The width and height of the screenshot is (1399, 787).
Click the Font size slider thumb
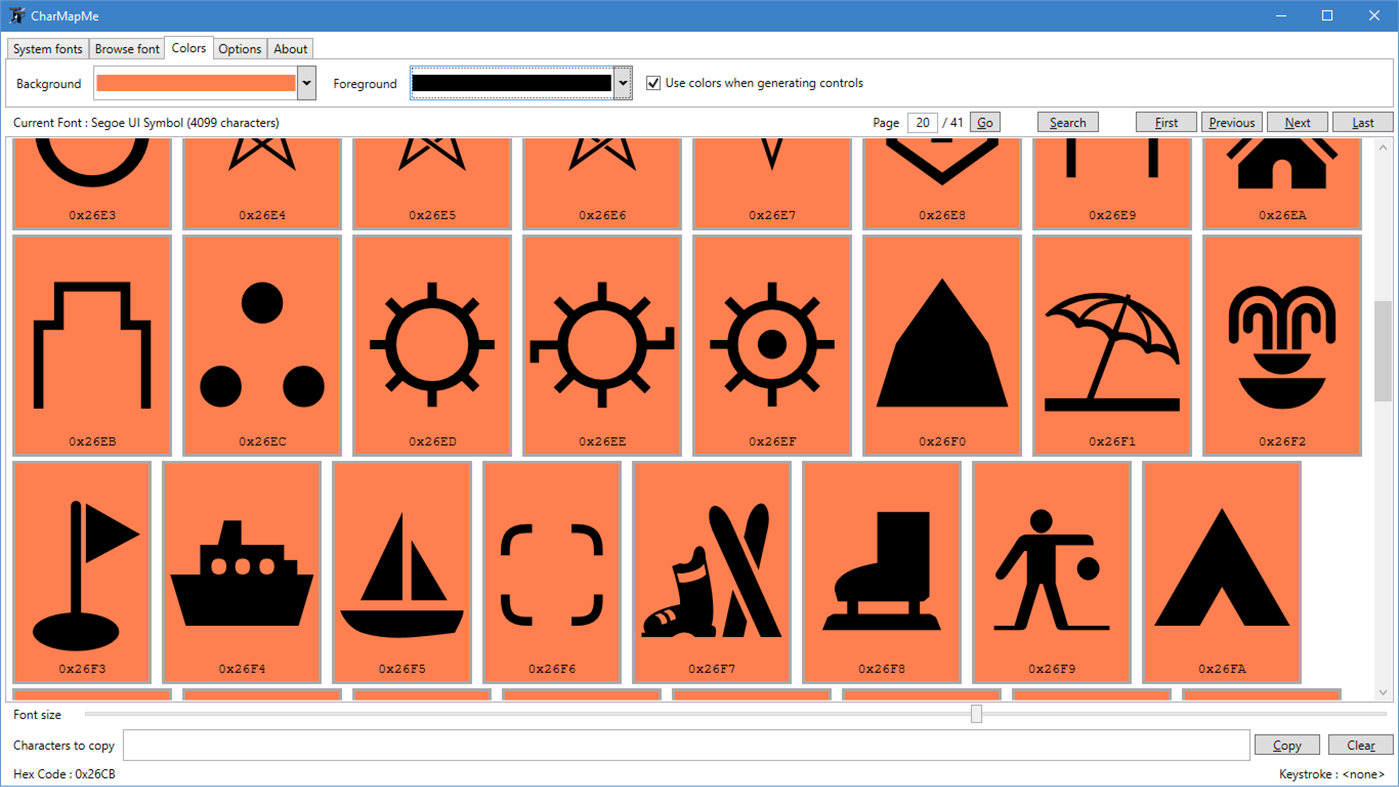click(976, 714)
